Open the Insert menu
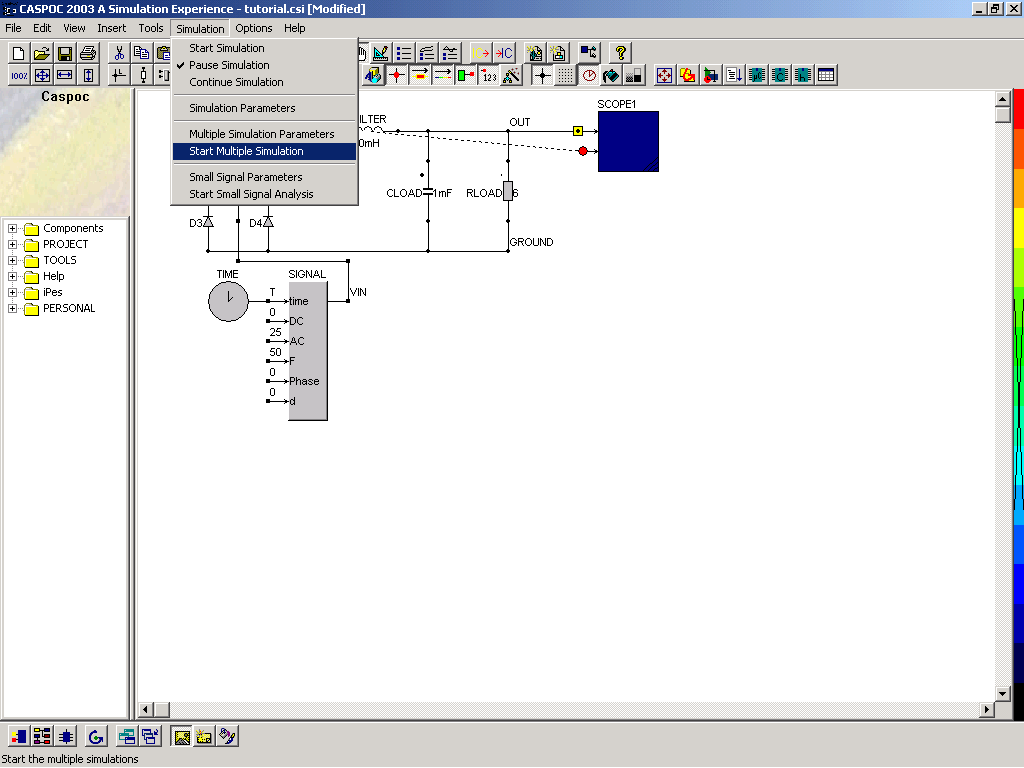 [x=112, y=28]
